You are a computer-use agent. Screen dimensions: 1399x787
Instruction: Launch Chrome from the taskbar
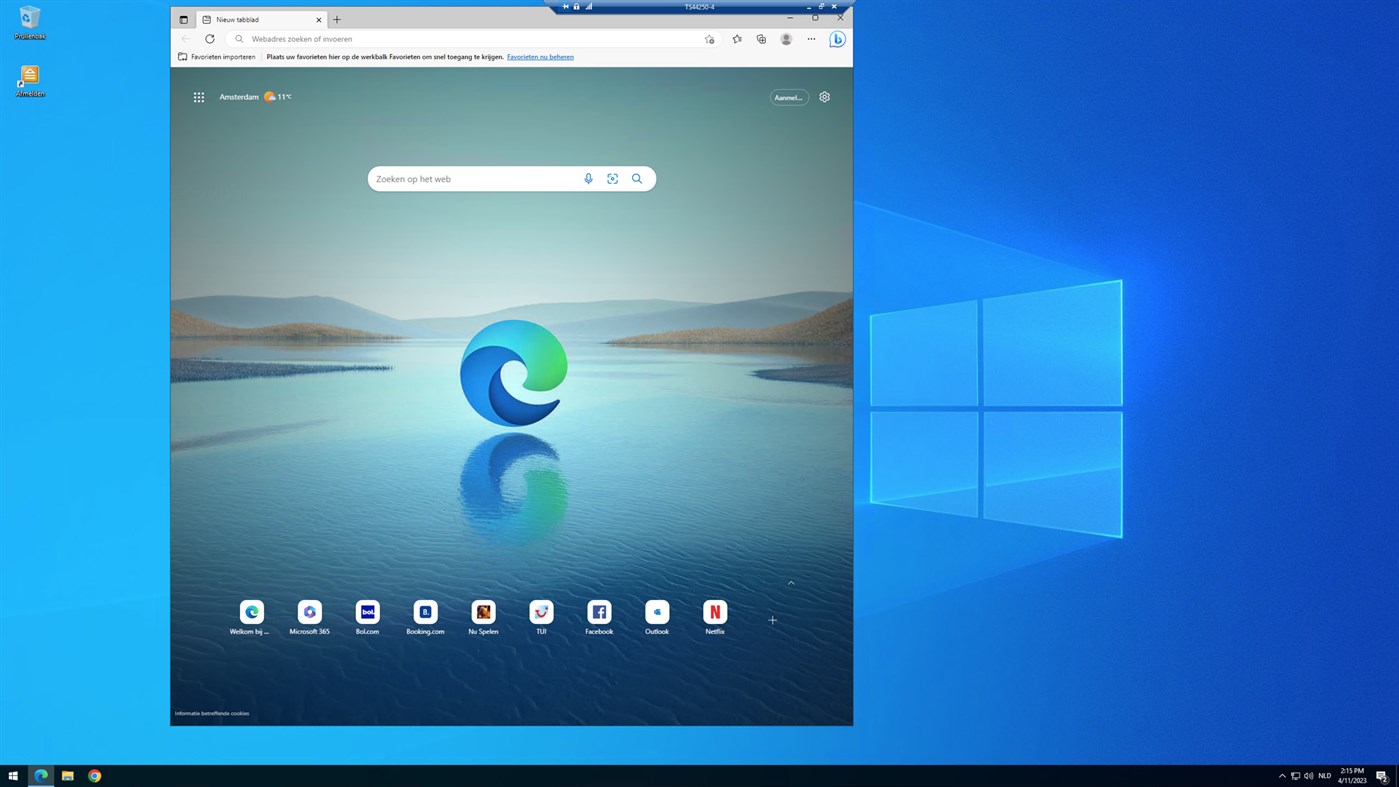click(95, 776)
